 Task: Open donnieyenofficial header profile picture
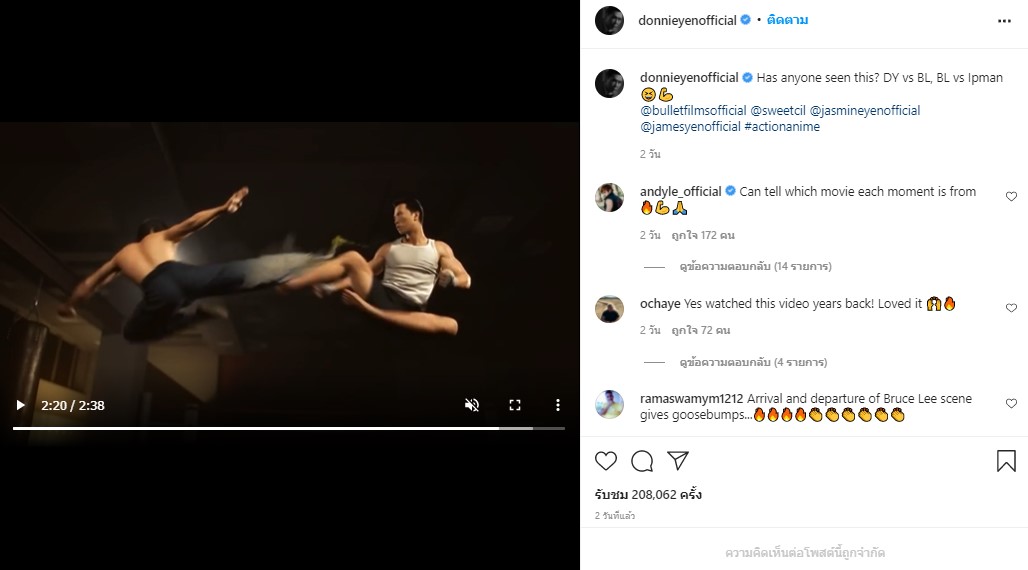(x=610, y=20)
